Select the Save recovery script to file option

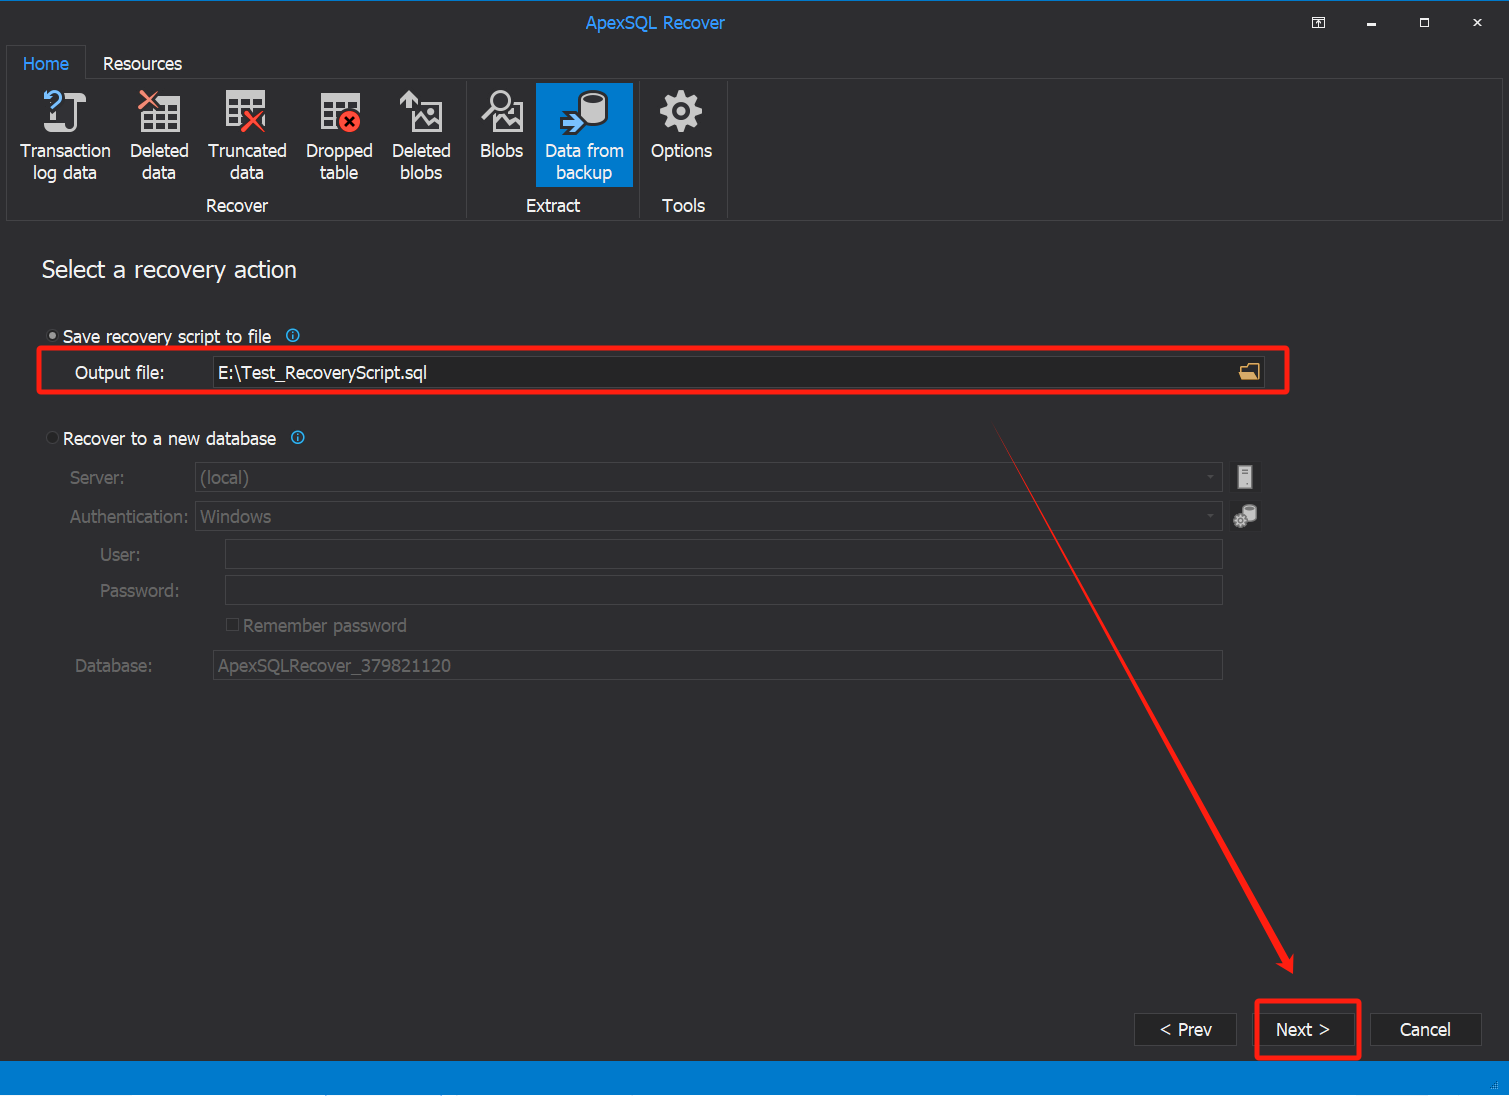click(x=51, y=335)
